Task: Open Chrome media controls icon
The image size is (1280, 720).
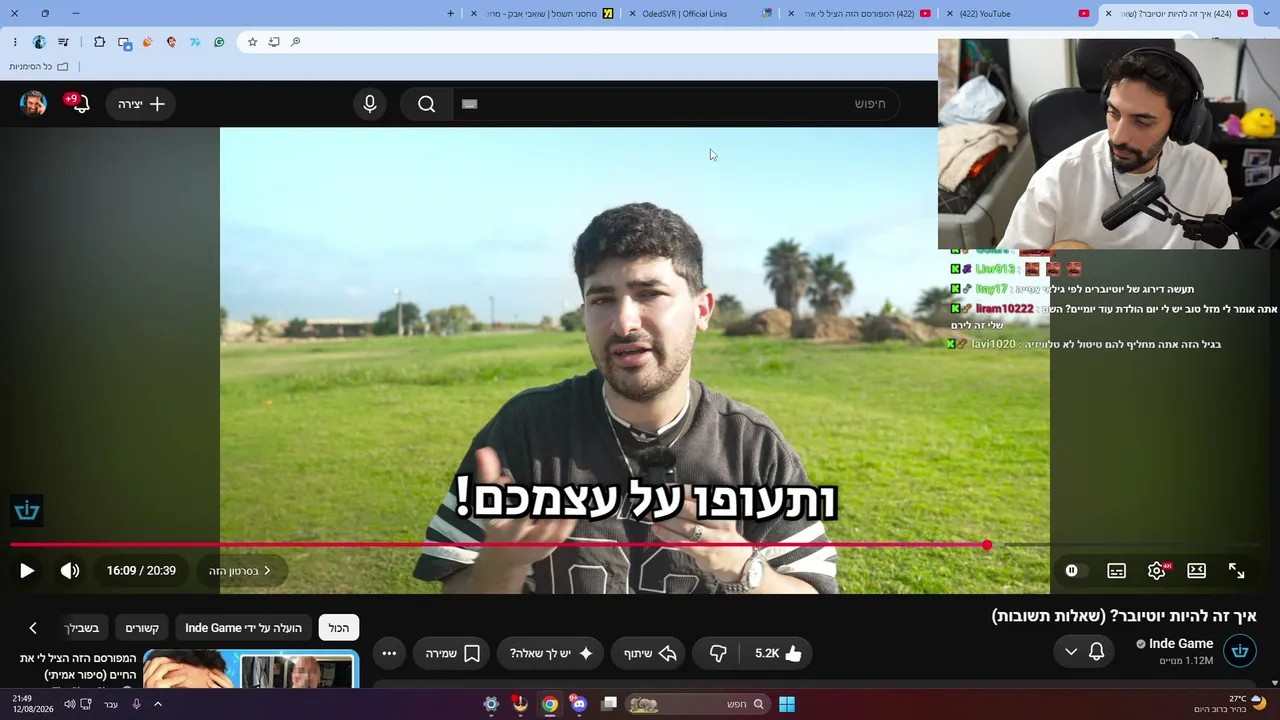Action: pyautogui.click(x=64, y=42)
